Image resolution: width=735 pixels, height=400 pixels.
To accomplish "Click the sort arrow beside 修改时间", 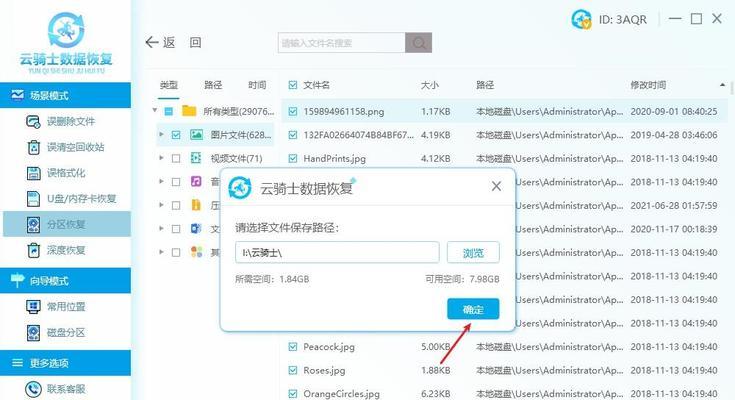I will pos(722,85).
